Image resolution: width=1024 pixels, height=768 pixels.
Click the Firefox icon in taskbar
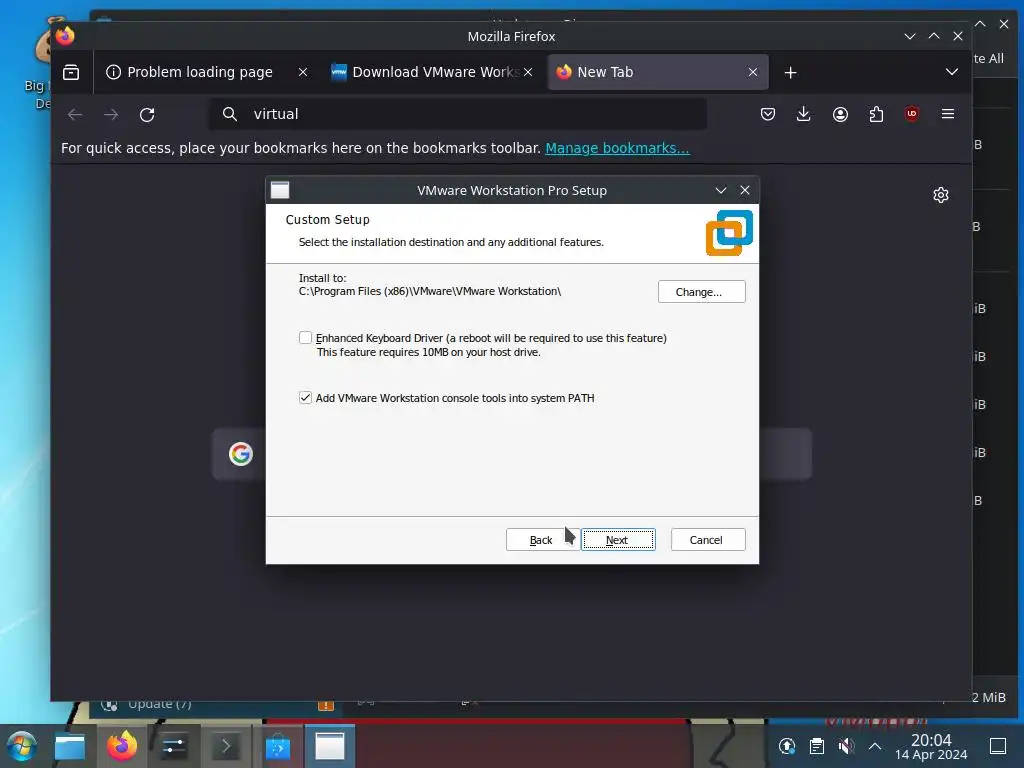(122, 746)
